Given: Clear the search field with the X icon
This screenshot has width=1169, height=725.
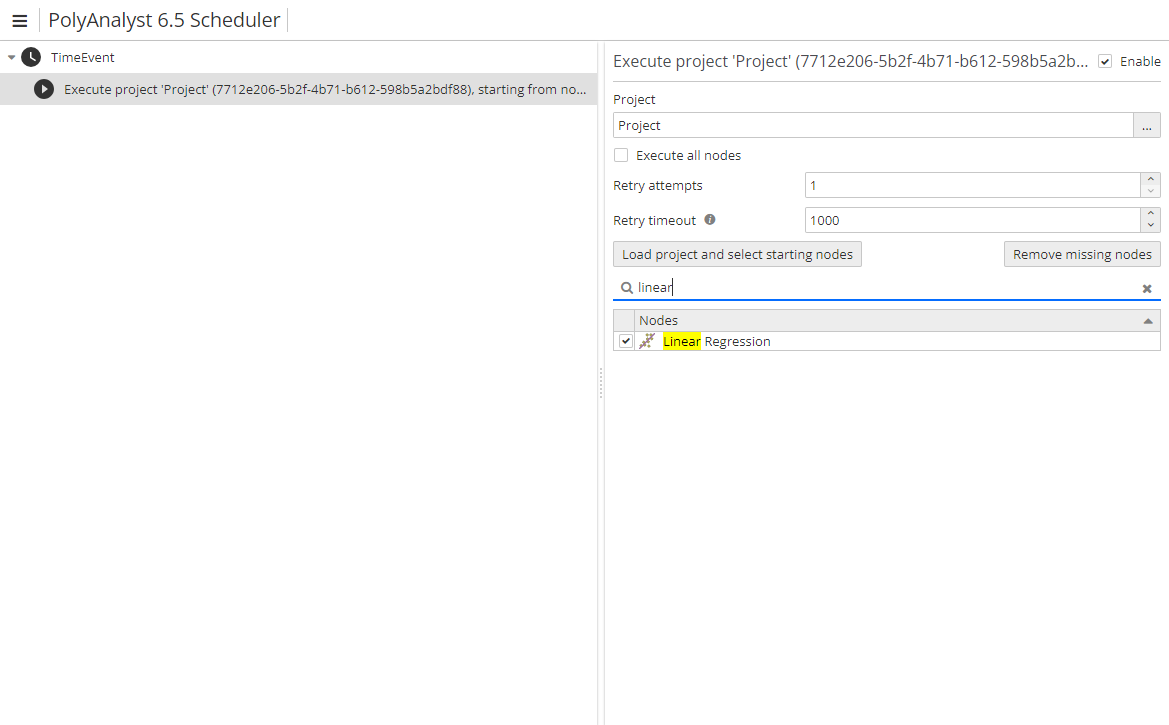Looking at the screenshot, I should (x=1146, y=288).
